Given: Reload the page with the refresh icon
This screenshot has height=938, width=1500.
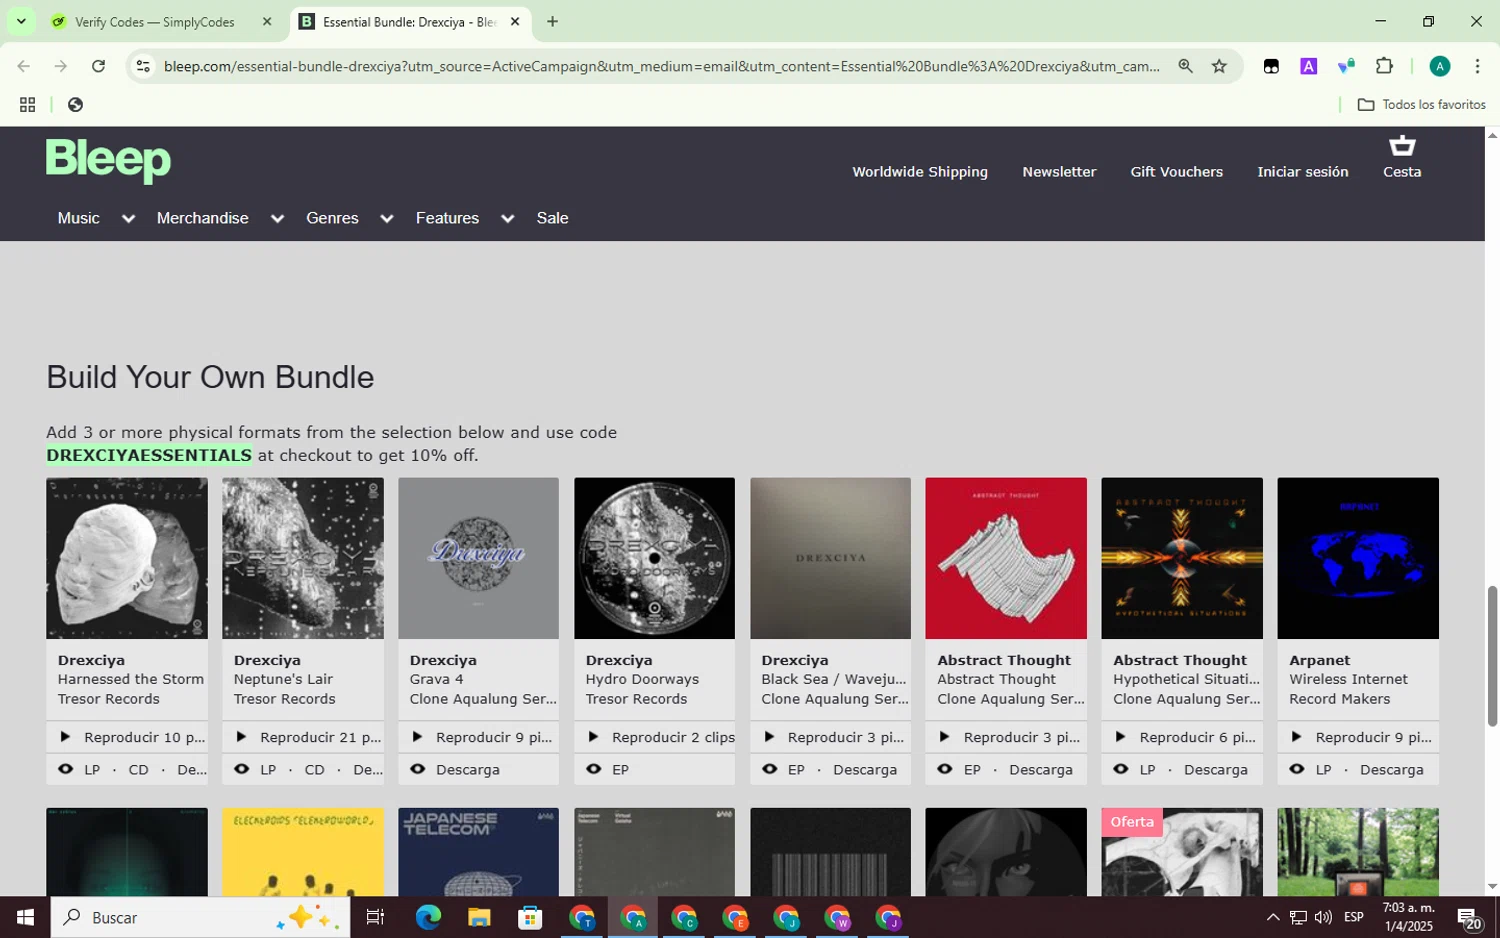Looking at the screenshot, I should coord(98,66).
